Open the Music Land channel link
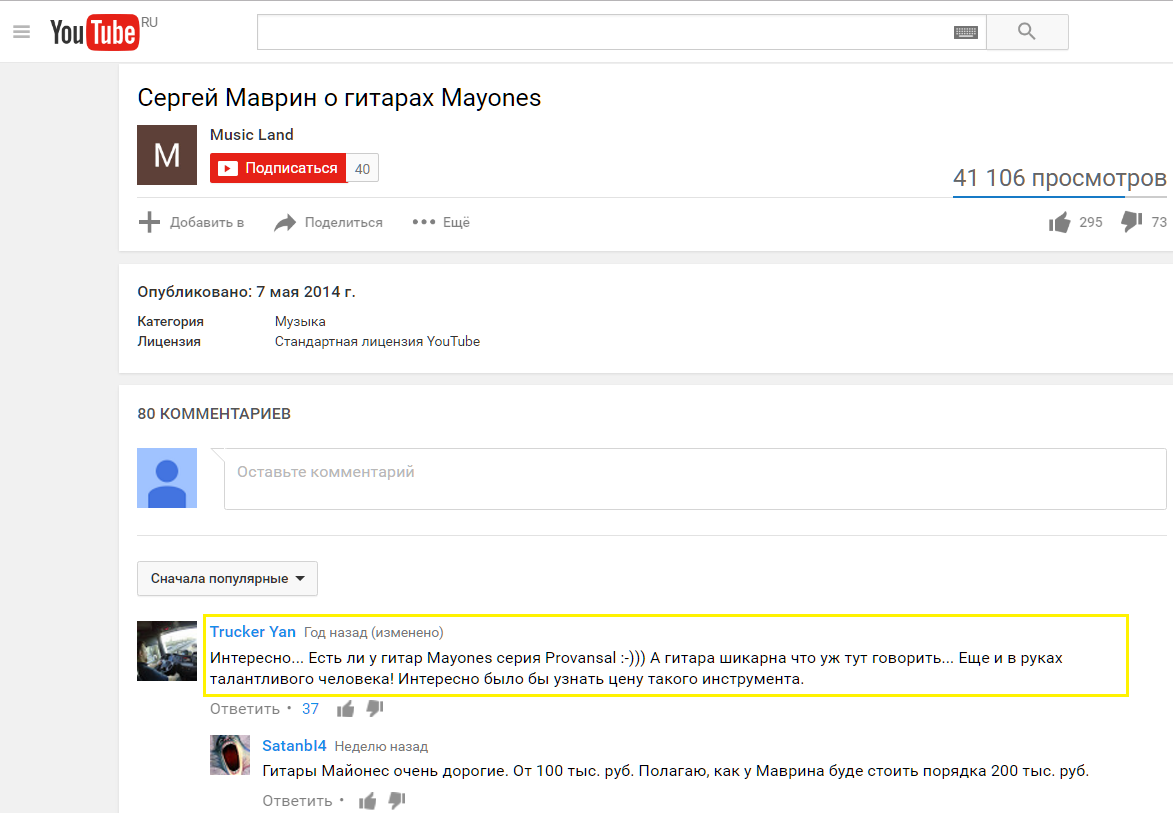1173x813 pixels. 251,135
